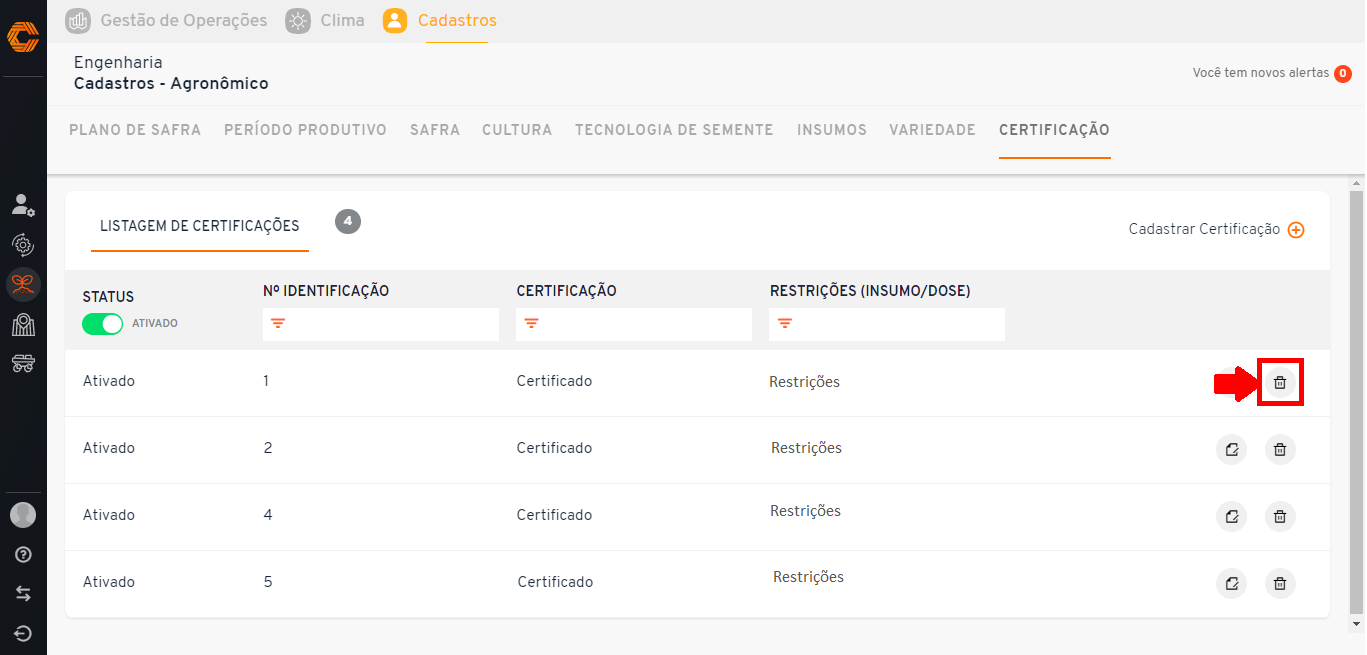Open the new alerts counter badge
The image size is (1367, 655).
coord(1343,73)
